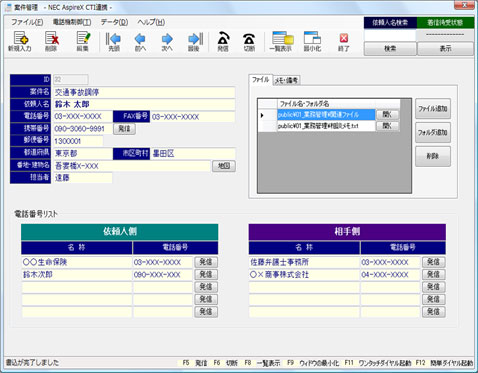Jump to last record with 最後 icon
The image size is (478, 373).
(194, 41)
